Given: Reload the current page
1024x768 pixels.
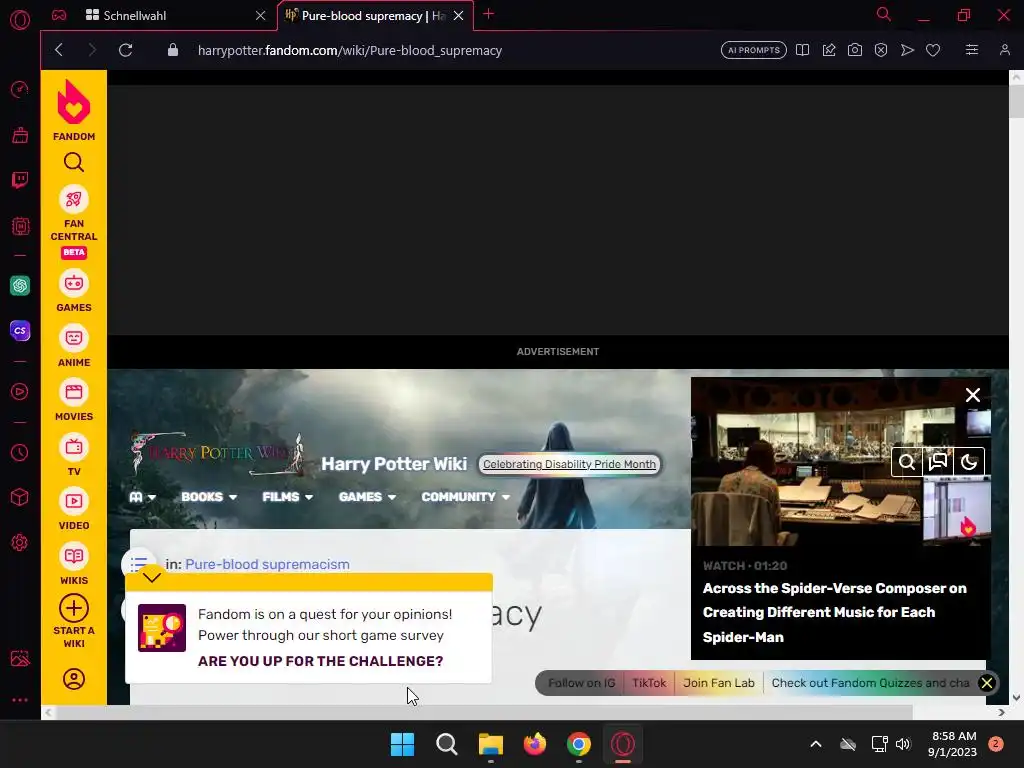Looking at the screenshot, I should click(x=125, y=50).
